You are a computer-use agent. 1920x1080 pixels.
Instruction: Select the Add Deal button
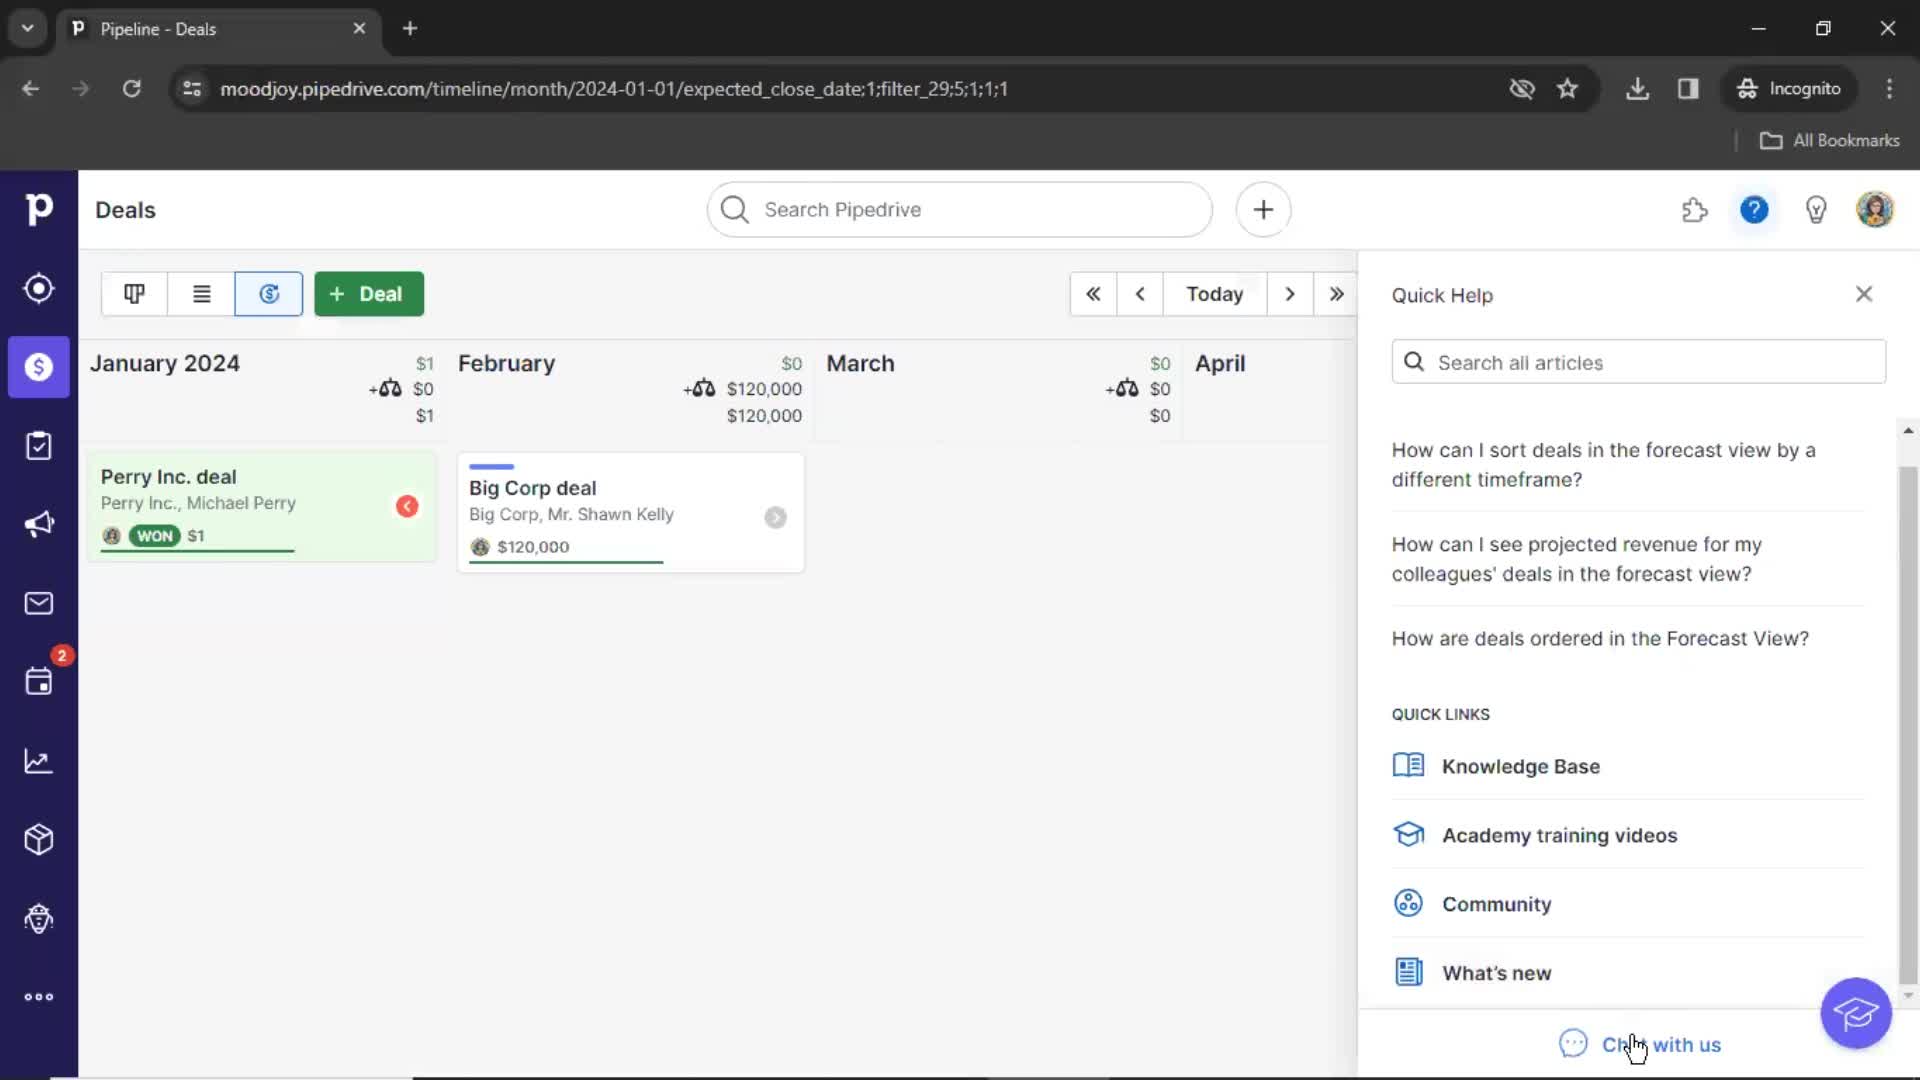pyautogui.click(x=369, y=293)
